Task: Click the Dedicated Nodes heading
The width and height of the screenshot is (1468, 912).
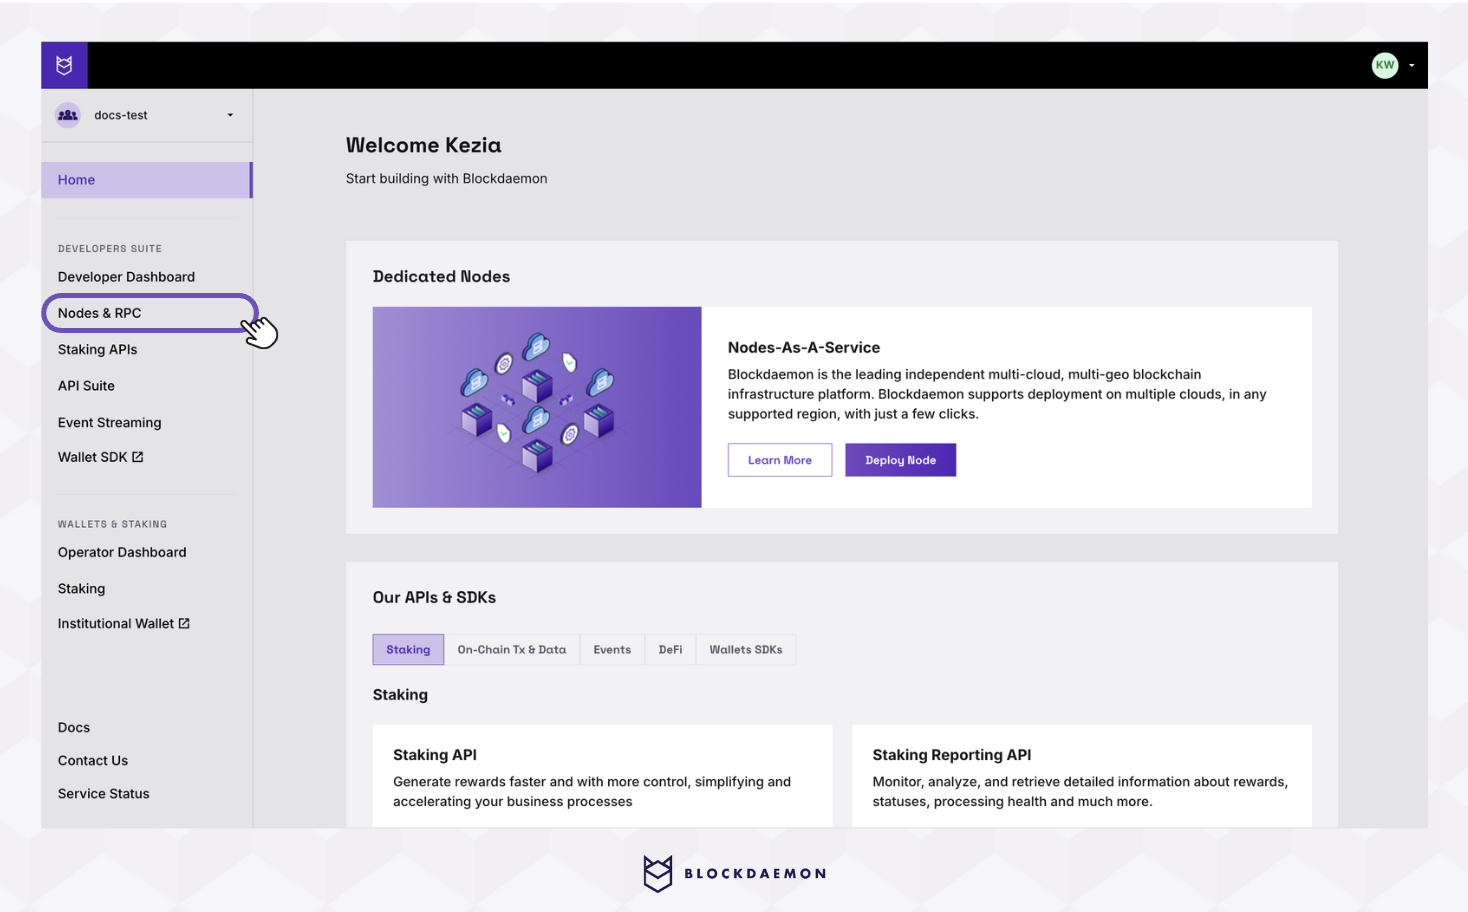Action: [441, 277]
